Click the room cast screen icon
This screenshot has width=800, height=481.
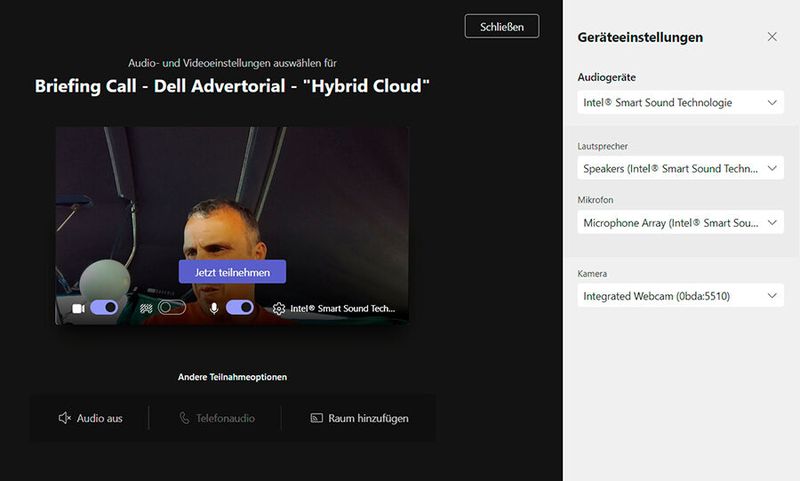316,418
